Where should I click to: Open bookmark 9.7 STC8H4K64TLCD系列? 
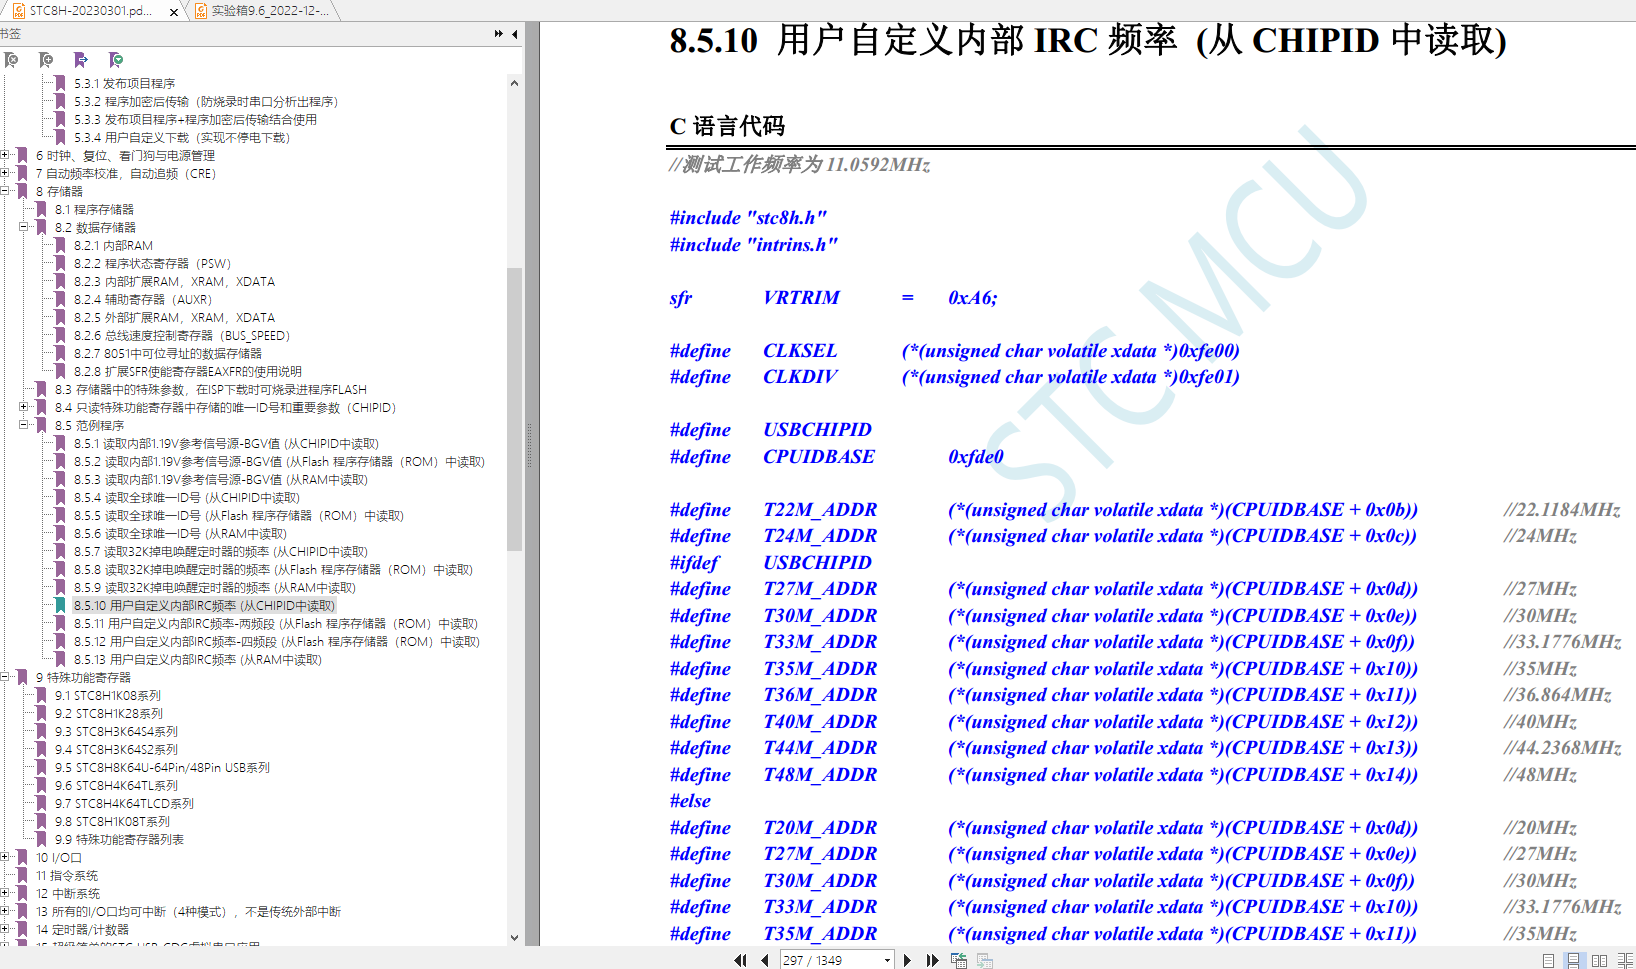pyautogui.click(x=124, y=803)
